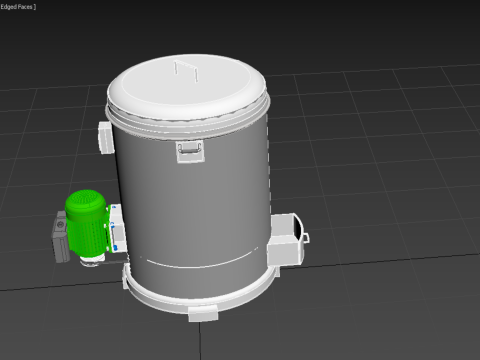Select the front foot tab on the base ring

[203, 313]
